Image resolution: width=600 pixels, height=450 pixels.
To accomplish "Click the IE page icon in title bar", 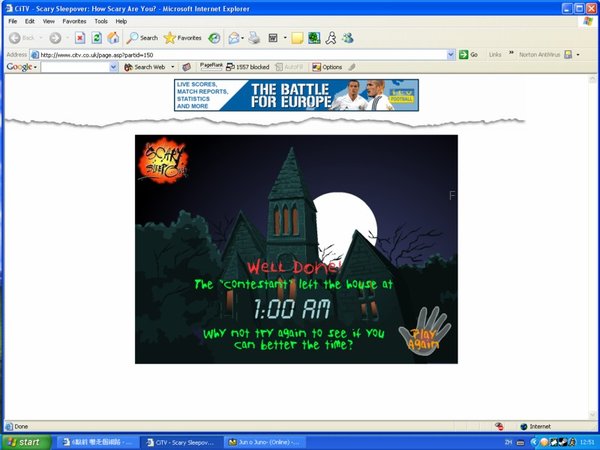I will click(x=8, y=8).
